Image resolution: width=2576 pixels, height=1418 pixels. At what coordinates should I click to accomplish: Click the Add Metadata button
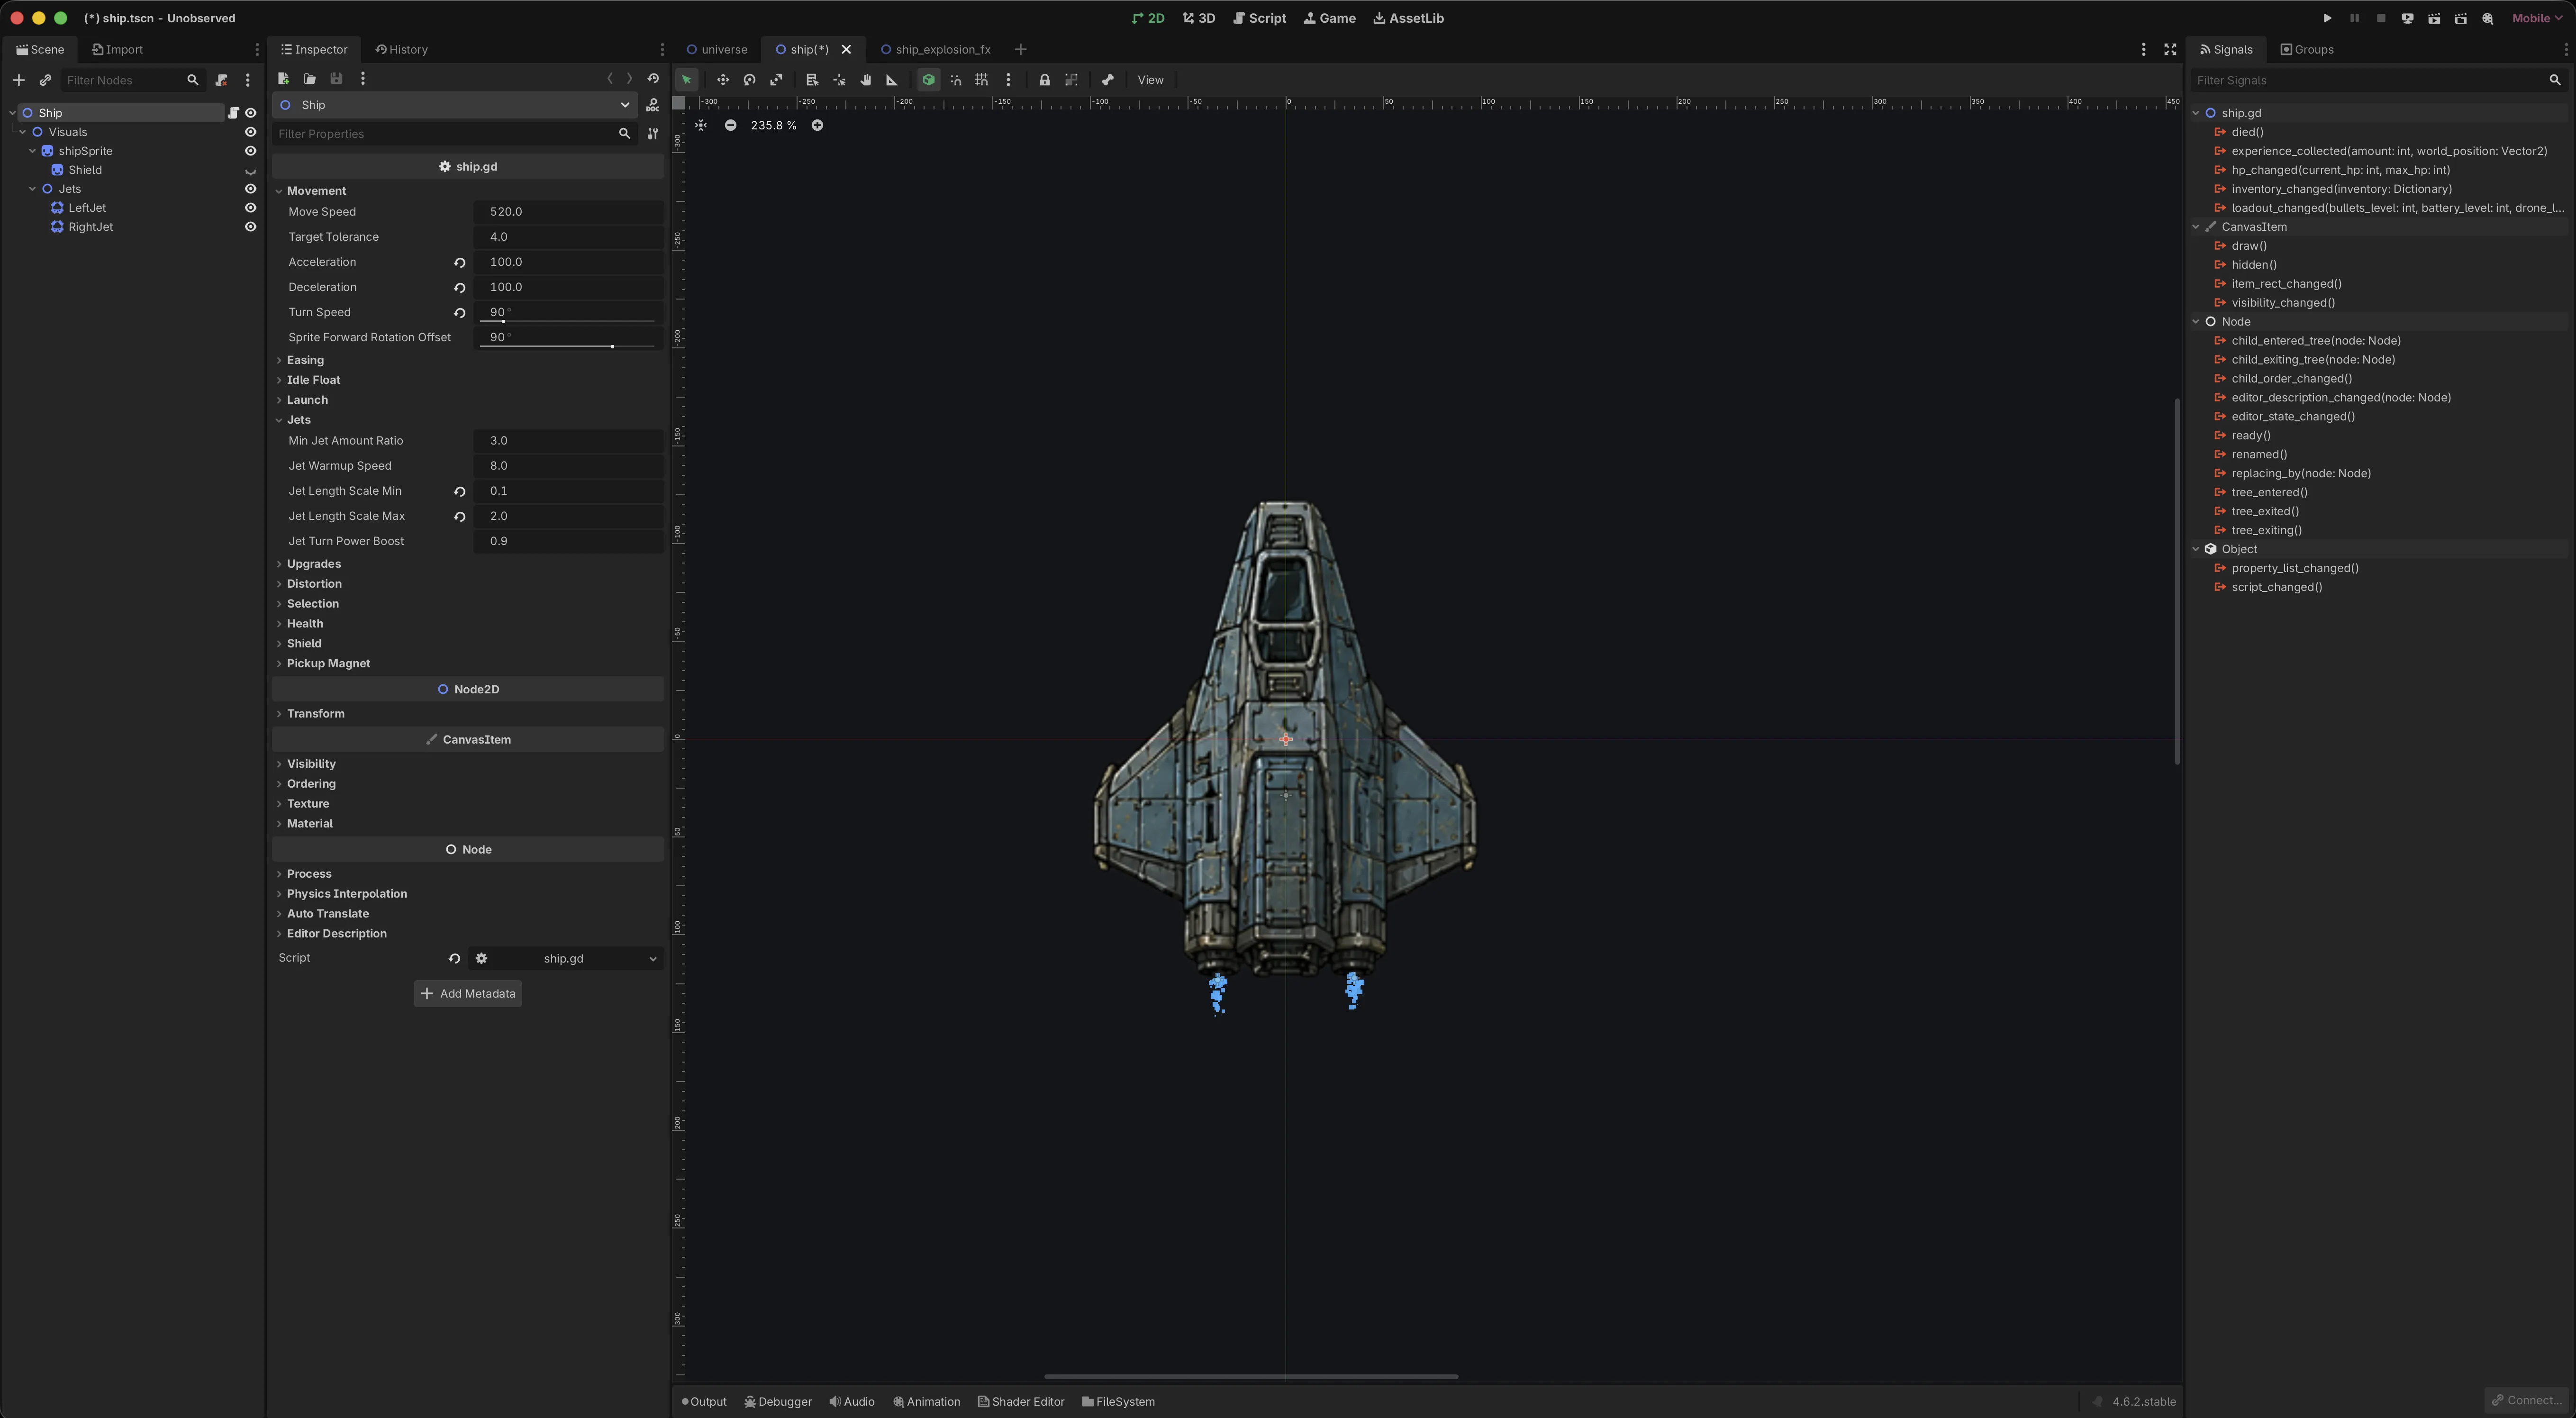[468, 994]
